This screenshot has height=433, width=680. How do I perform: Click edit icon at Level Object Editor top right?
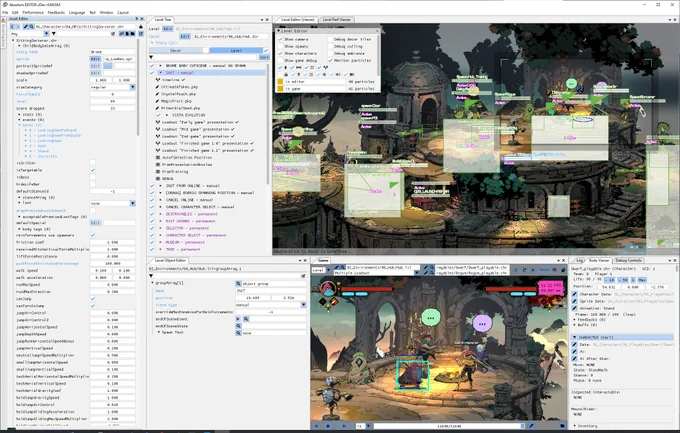coord(303,276)
